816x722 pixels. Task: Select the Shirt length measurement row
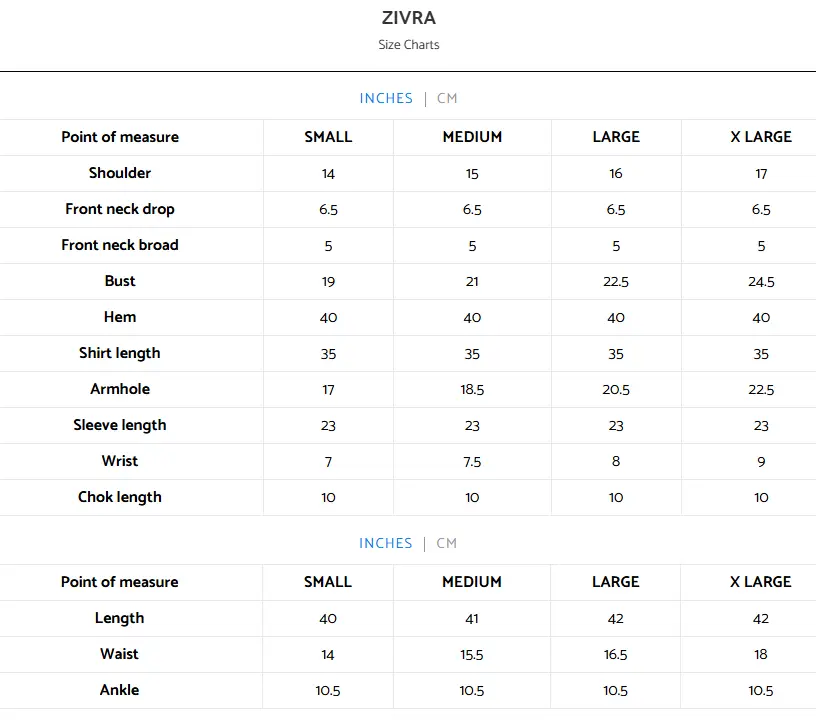tap(120, 353)
